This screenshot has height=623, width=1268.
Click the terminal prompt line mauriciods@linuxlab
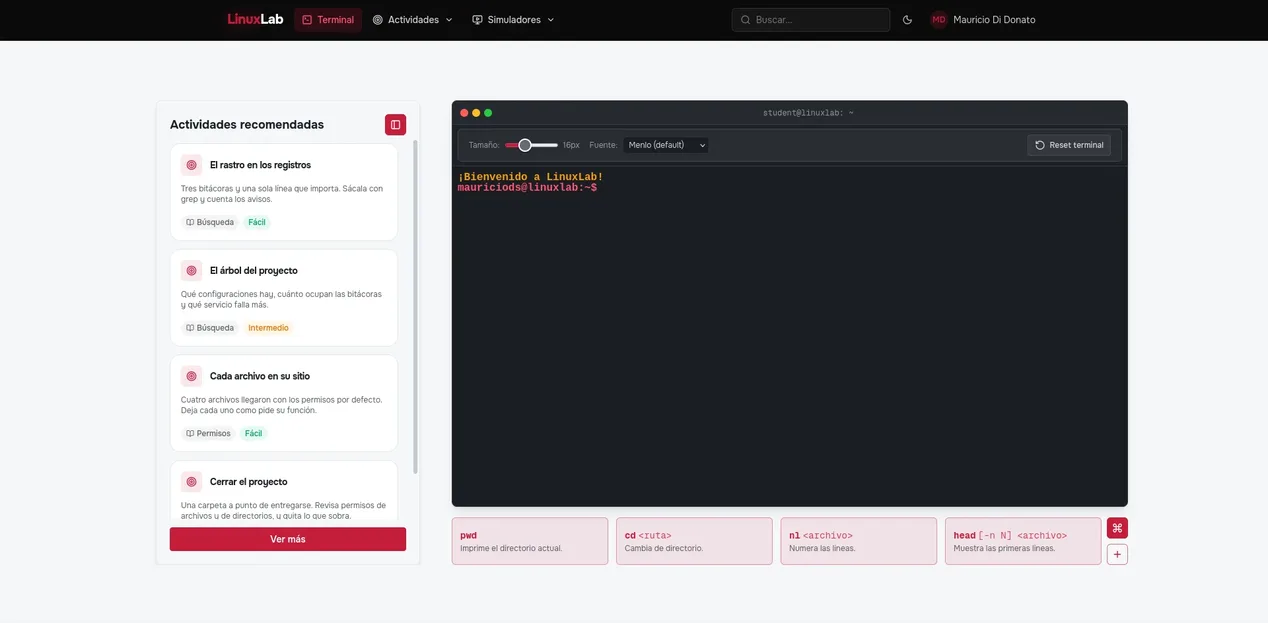527,188
